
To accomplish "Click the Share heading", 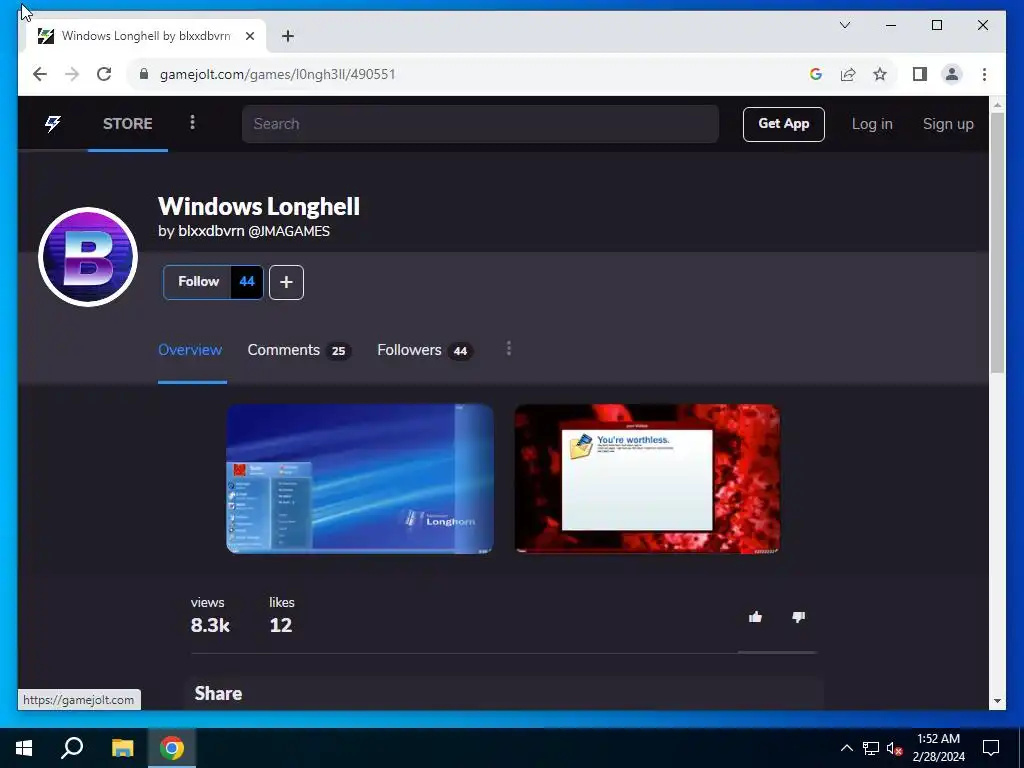I will tap(218, 694).
